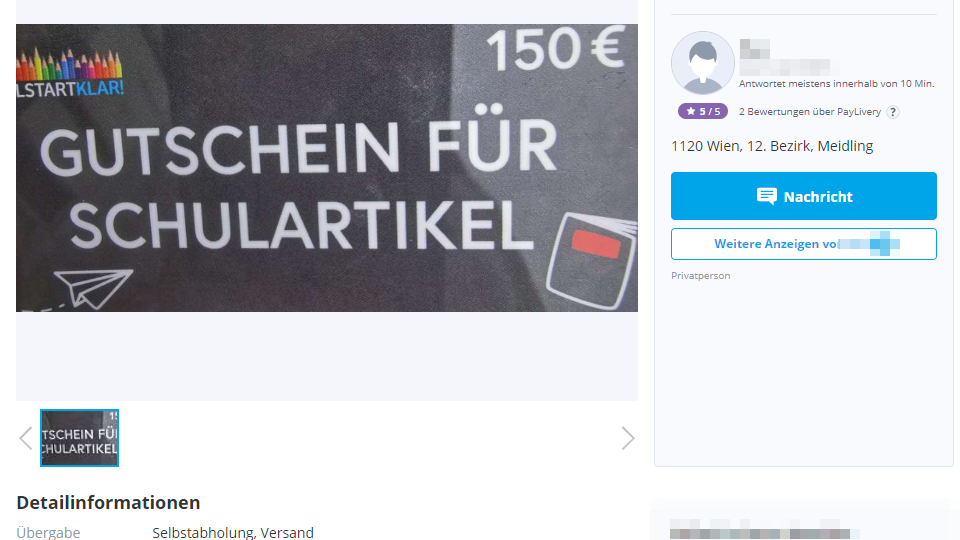This screenshot has height=540, width=960.
Task: Click the Selbstabholung, Versand delivery value
Action: pyautogui.click(x=233, y=533)
